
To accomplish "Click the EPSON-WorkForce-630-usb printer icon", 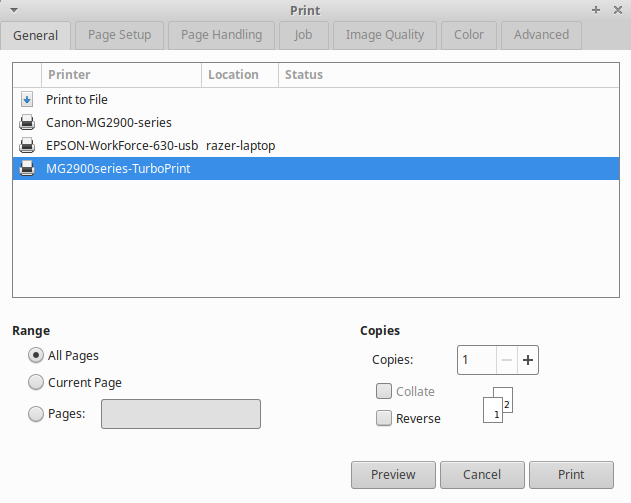I will point(27,146).
